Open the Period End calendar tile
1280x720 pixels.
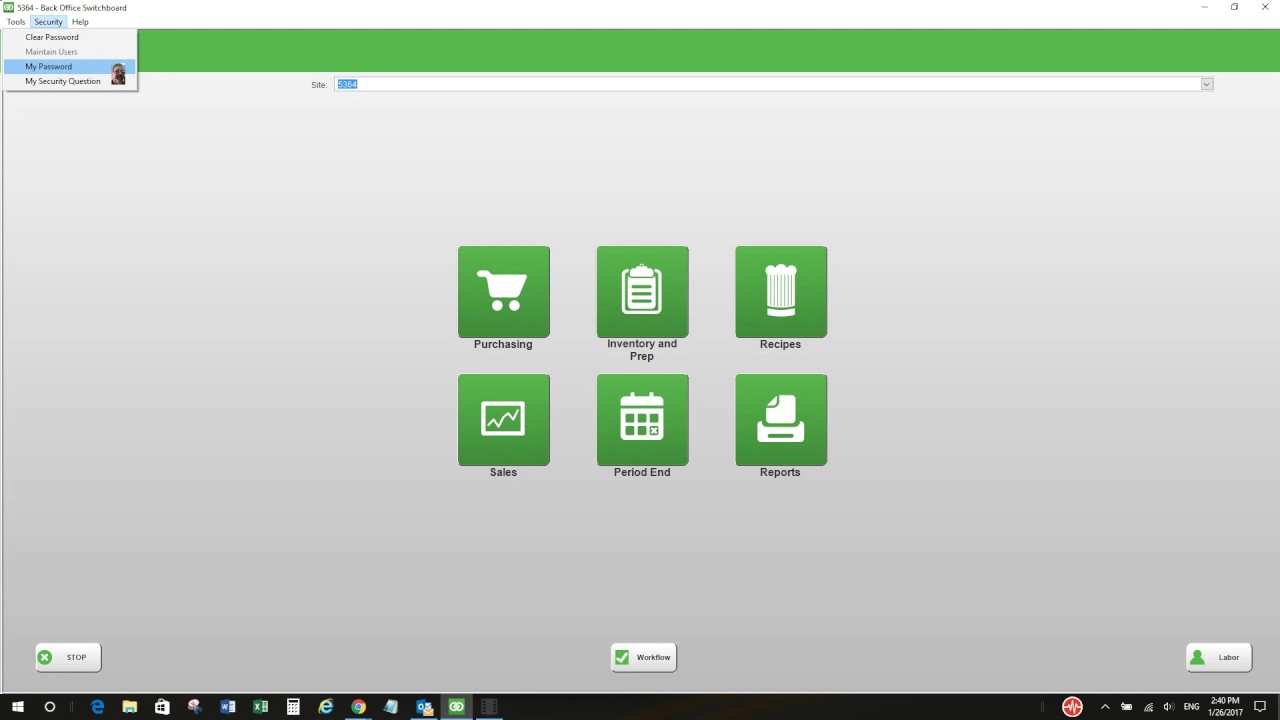[x=642, y=419]
